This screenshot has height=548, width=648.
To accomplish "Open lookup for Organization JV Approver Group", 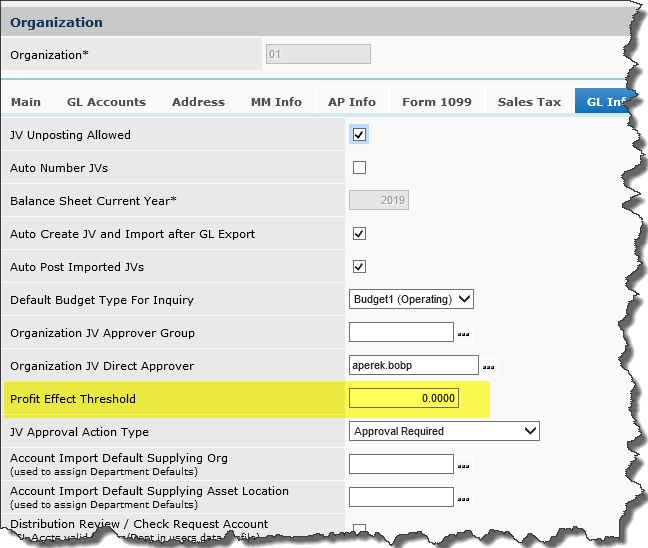I will pos(463,333).
